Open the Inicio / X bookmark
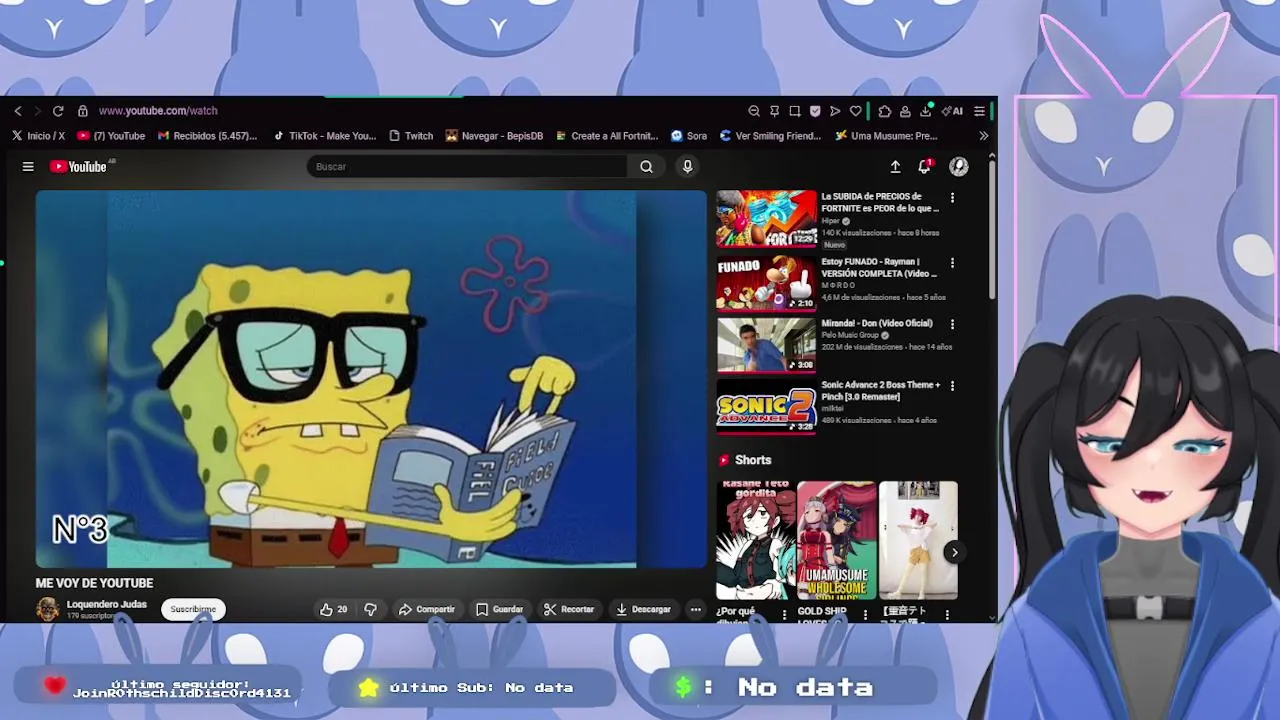 coord(39,136)
